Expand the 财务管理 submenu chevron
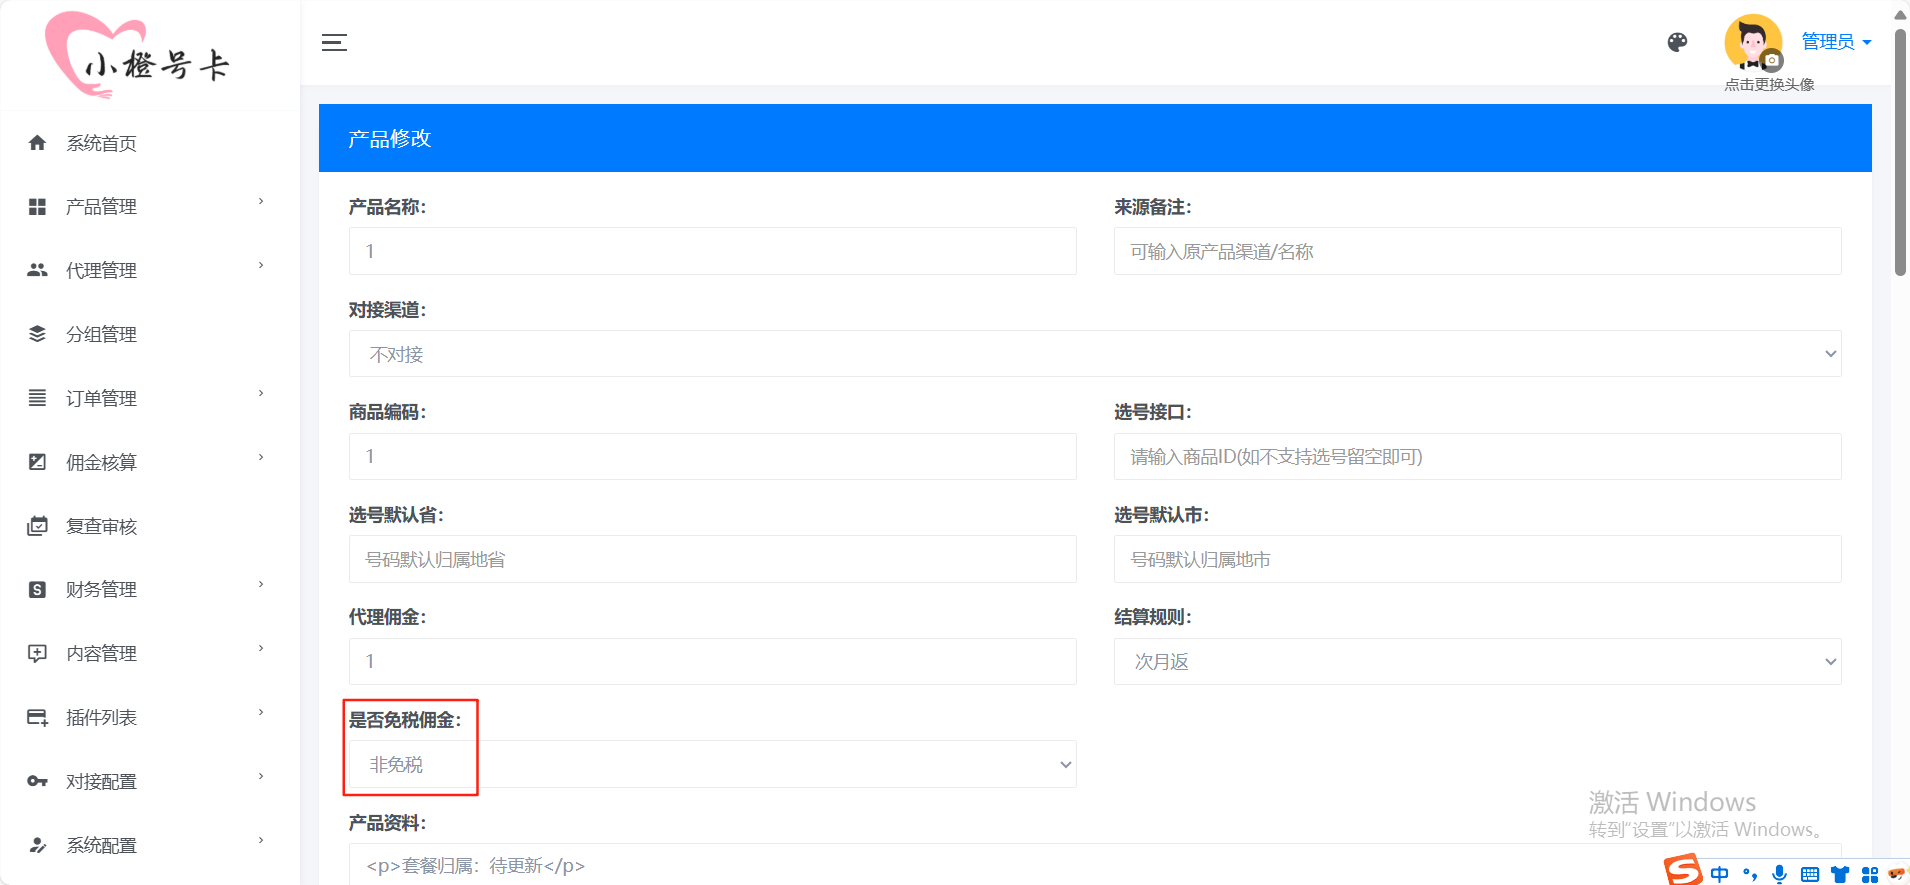The width and height of the screenshot is (1910, 885). tap(261, 585)
